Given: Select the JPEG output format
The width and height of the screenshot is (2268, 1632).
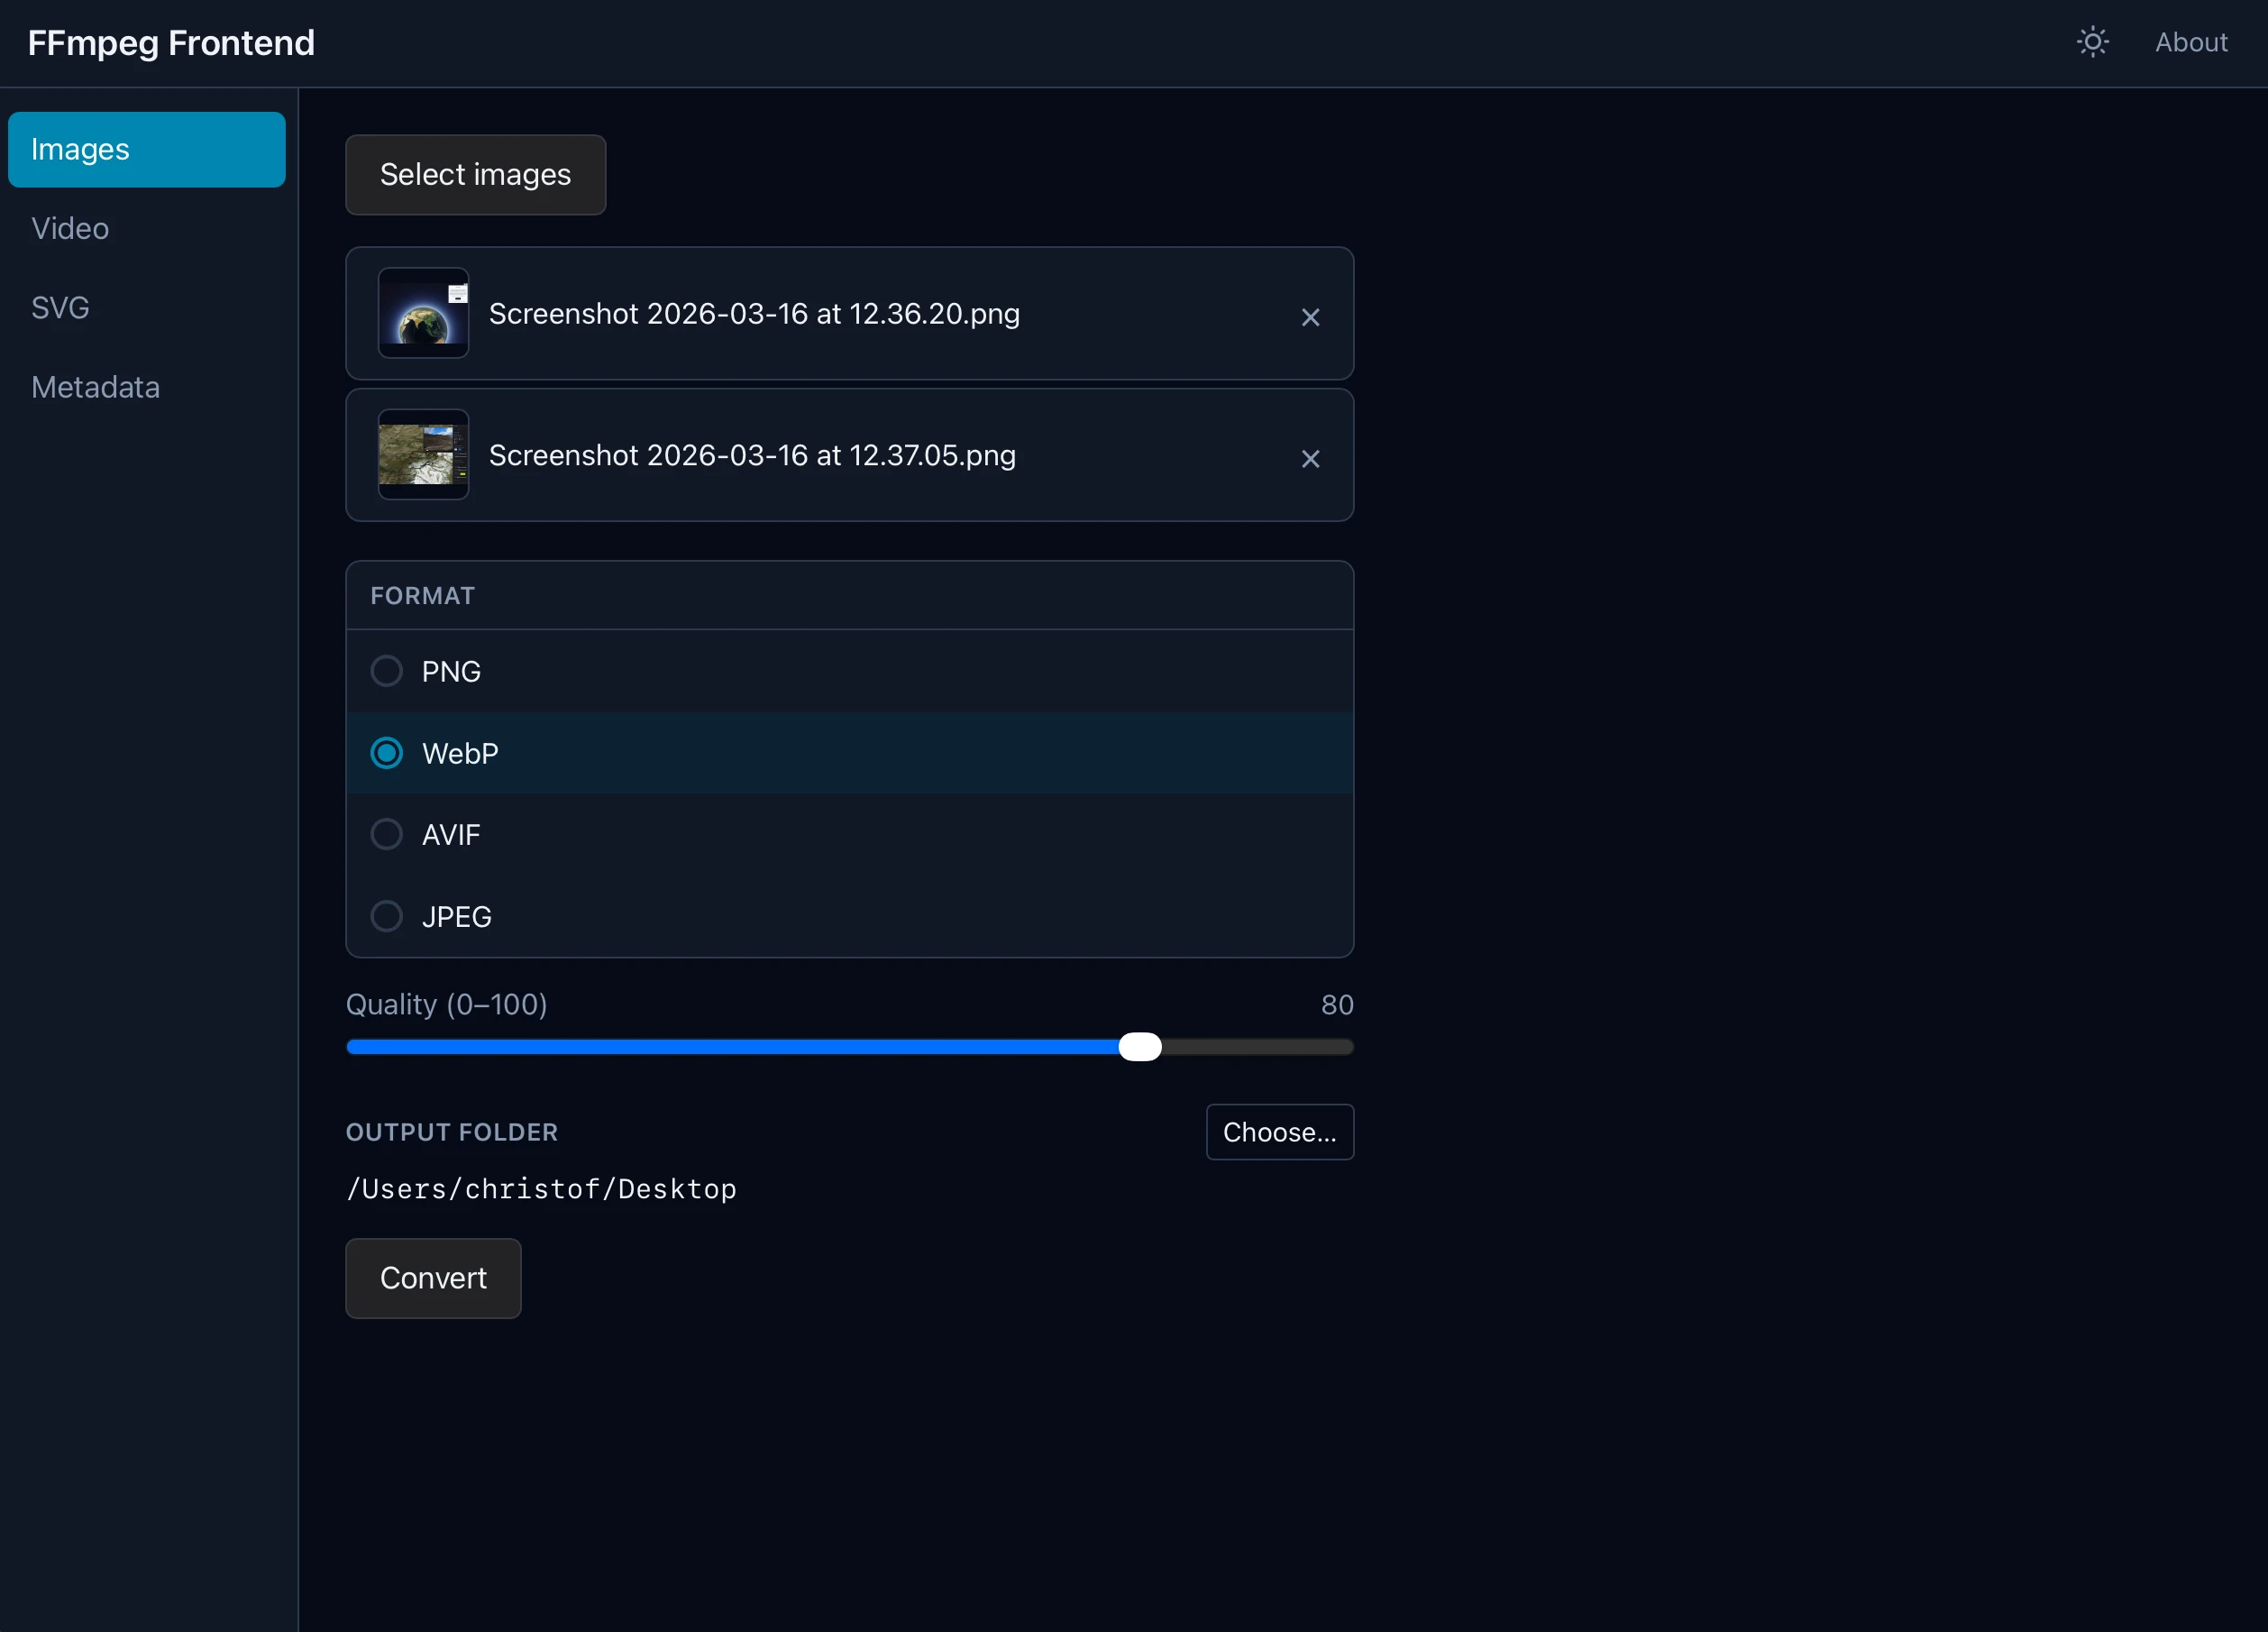Looking at the screenshot, I should 386,915.
